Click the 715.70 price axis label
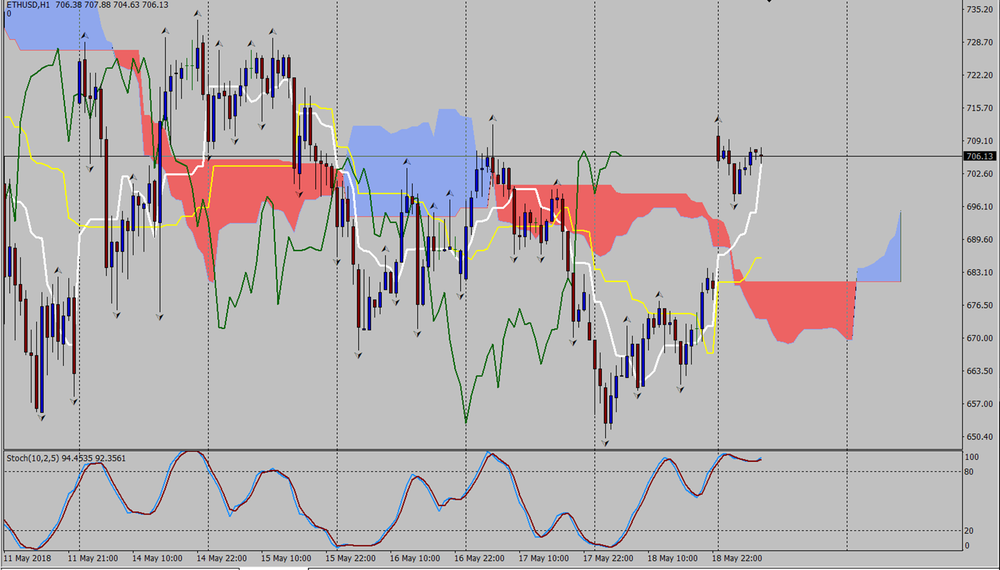This screenshot has width=1000, height=570. [979, 108]
